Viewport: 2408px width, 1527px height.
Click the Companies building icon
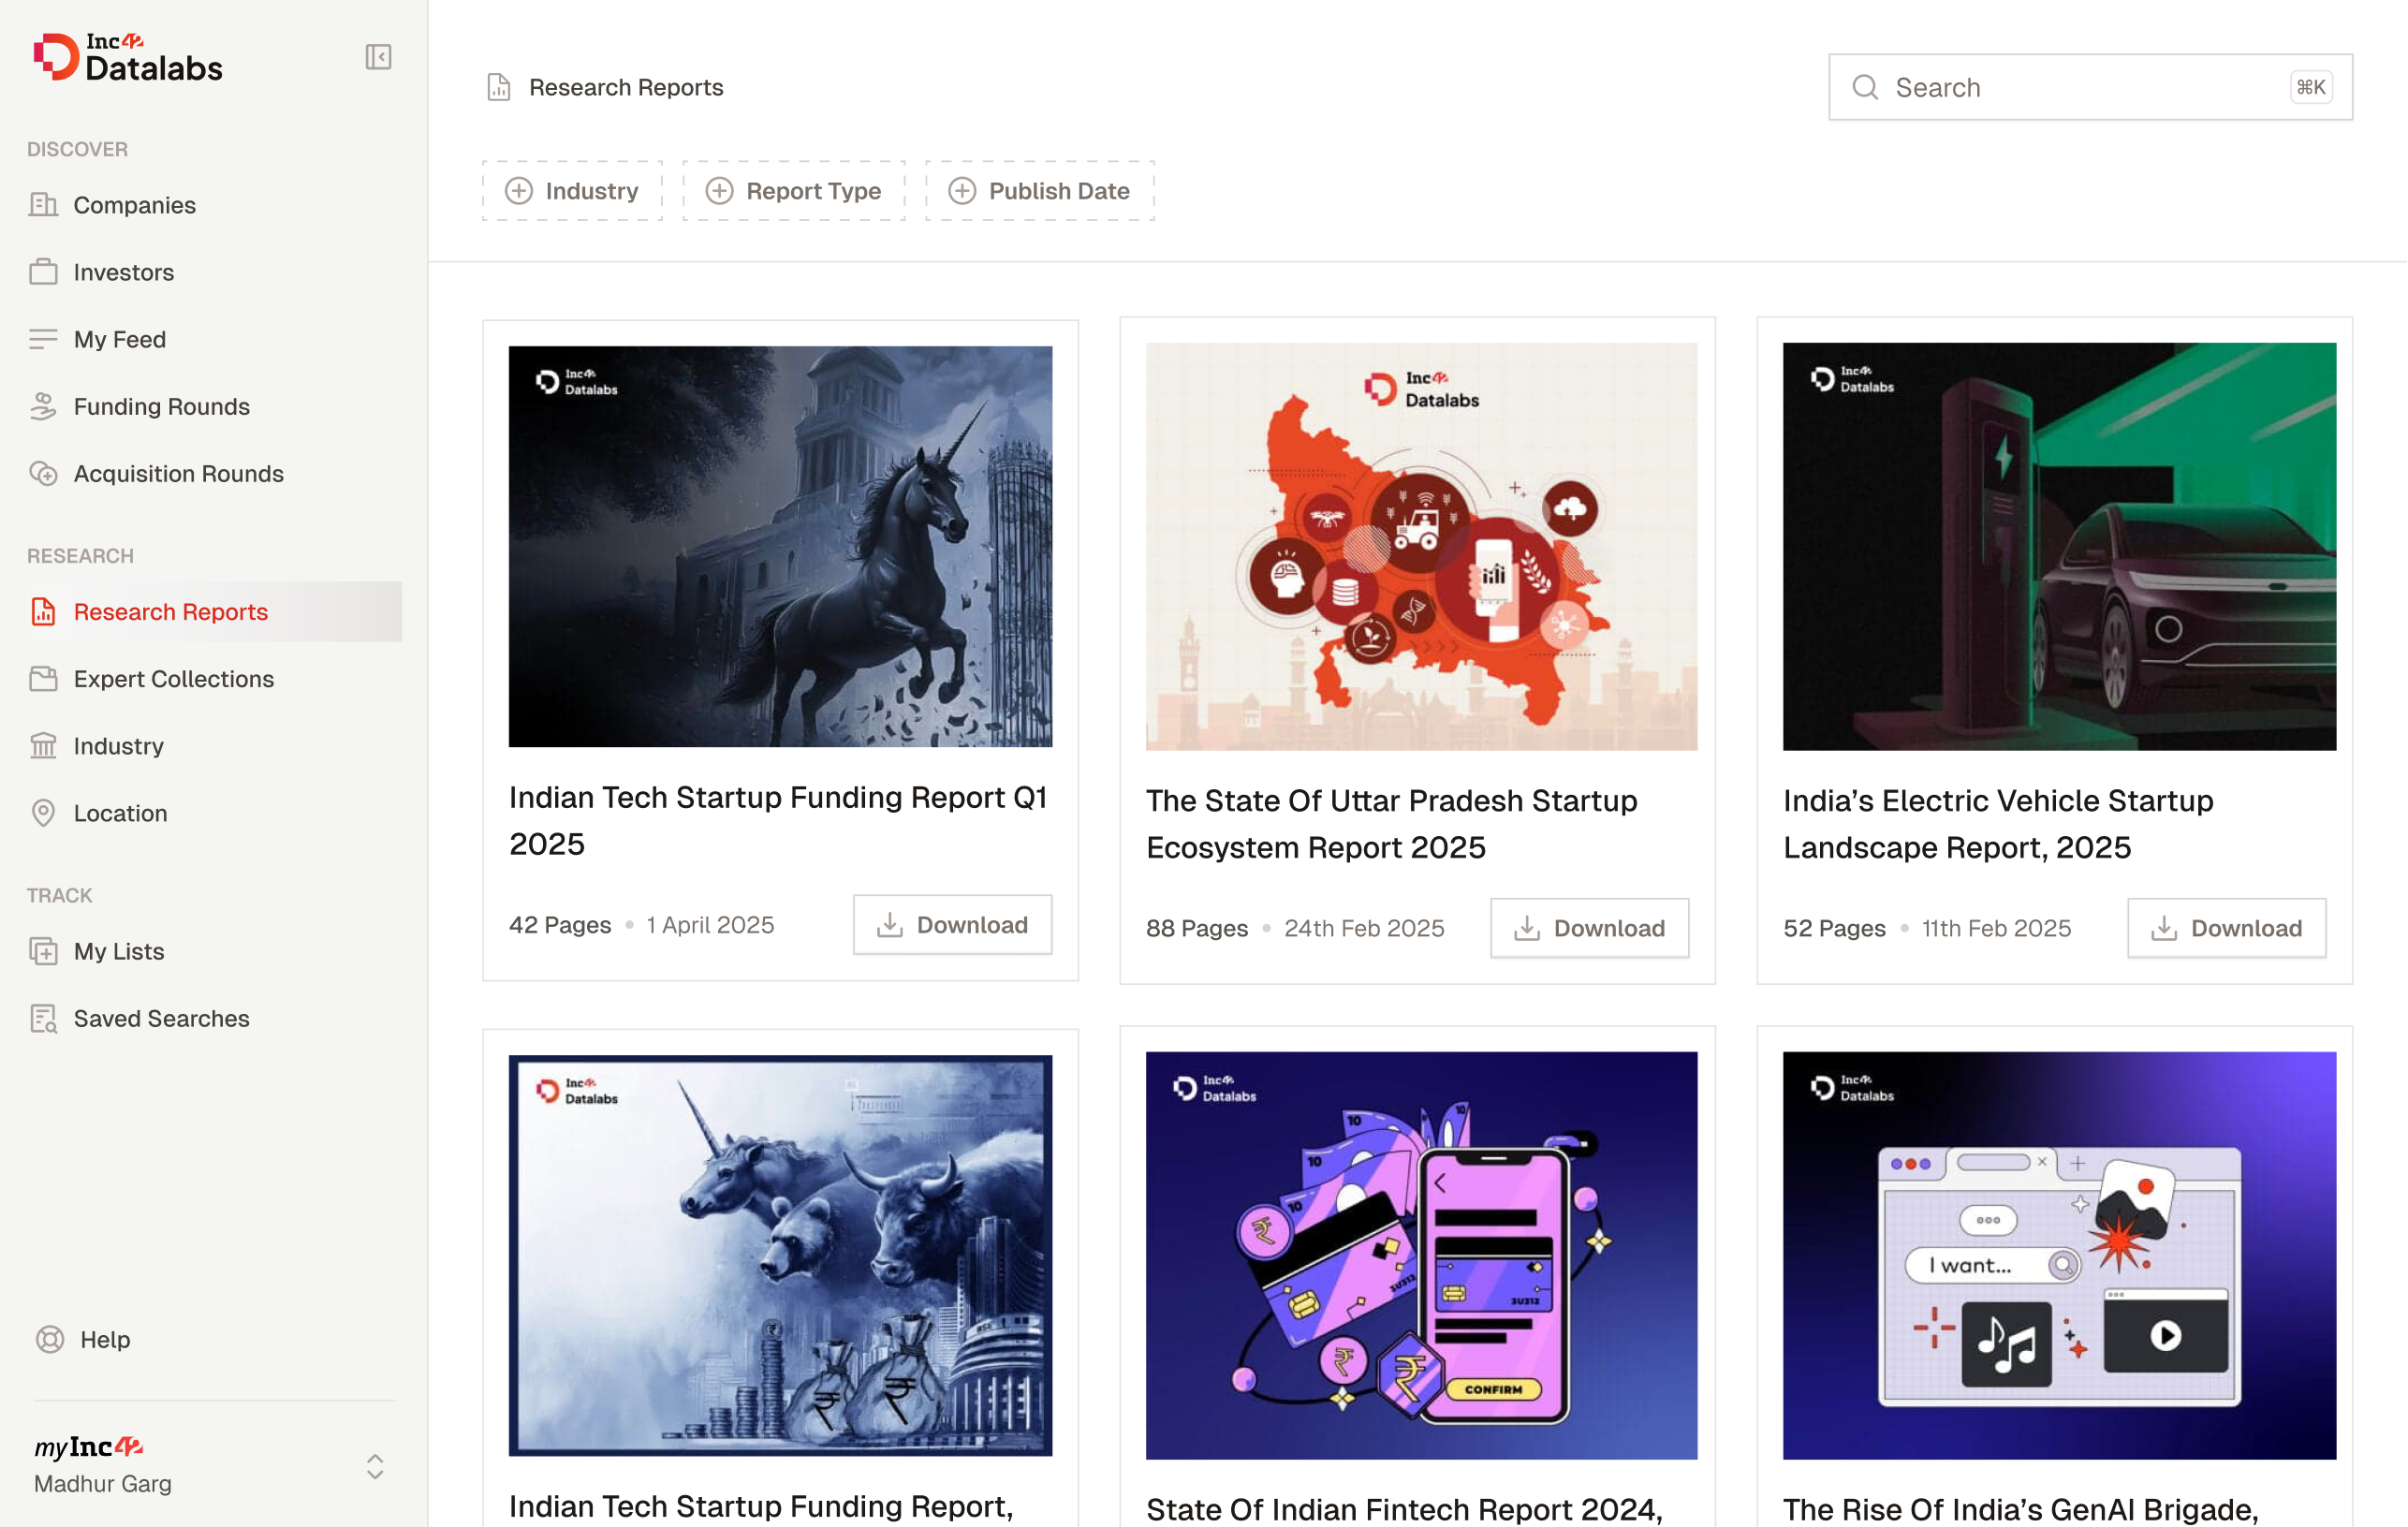pos(43,205)
